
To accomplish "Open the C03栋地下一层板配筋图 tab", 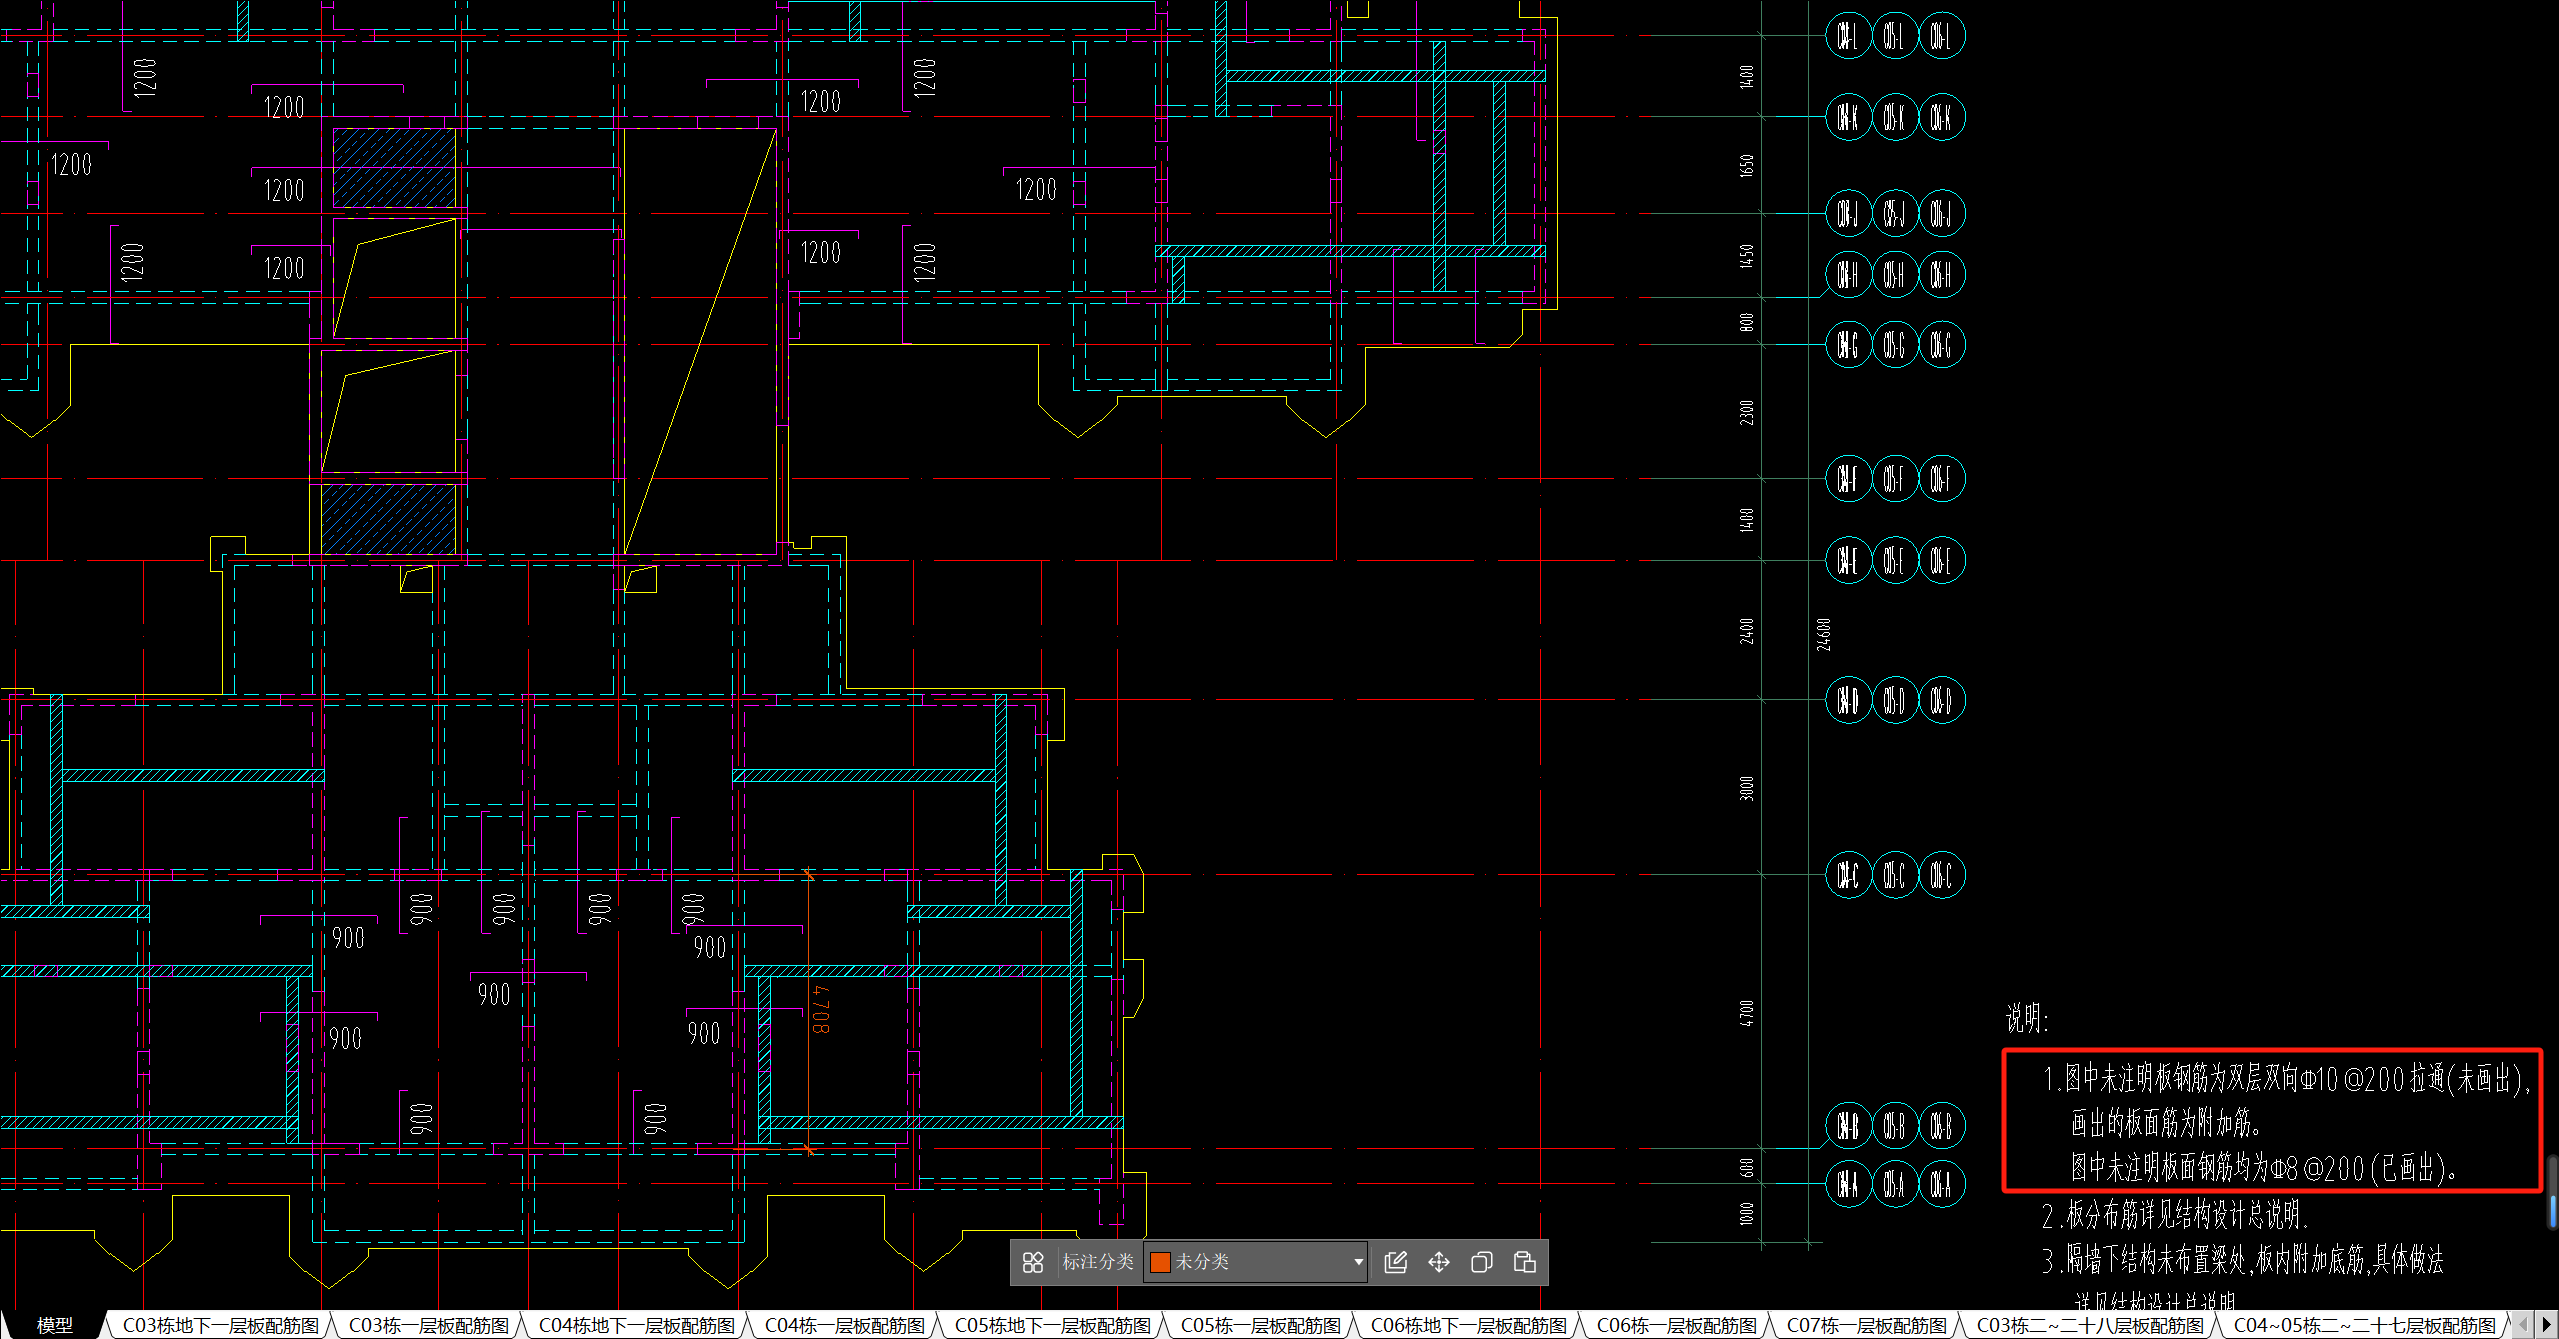I will [221, 1325].
